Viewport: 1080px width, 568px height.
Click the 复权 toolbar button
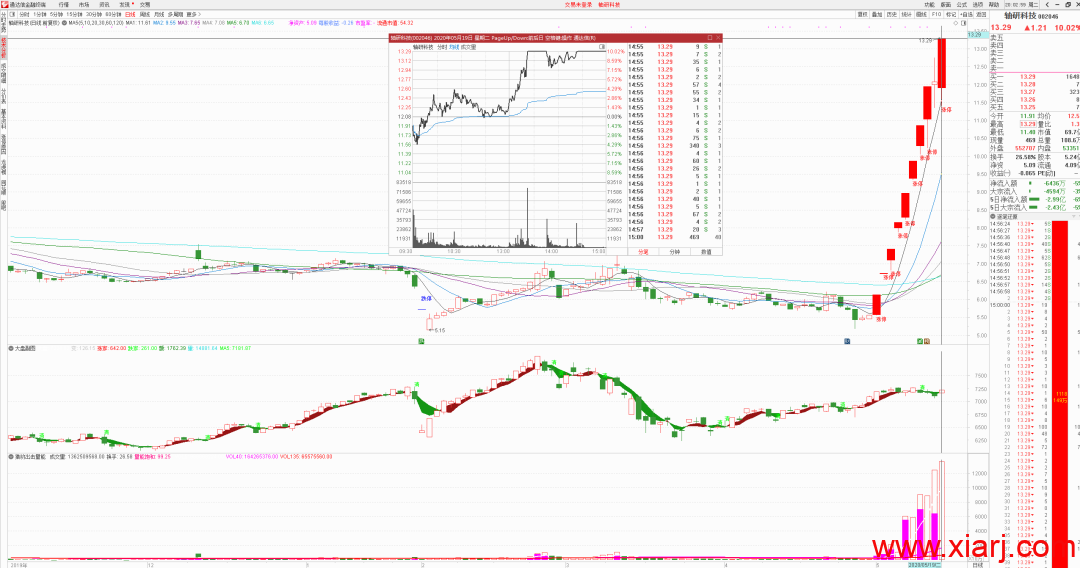coord(862,14)
